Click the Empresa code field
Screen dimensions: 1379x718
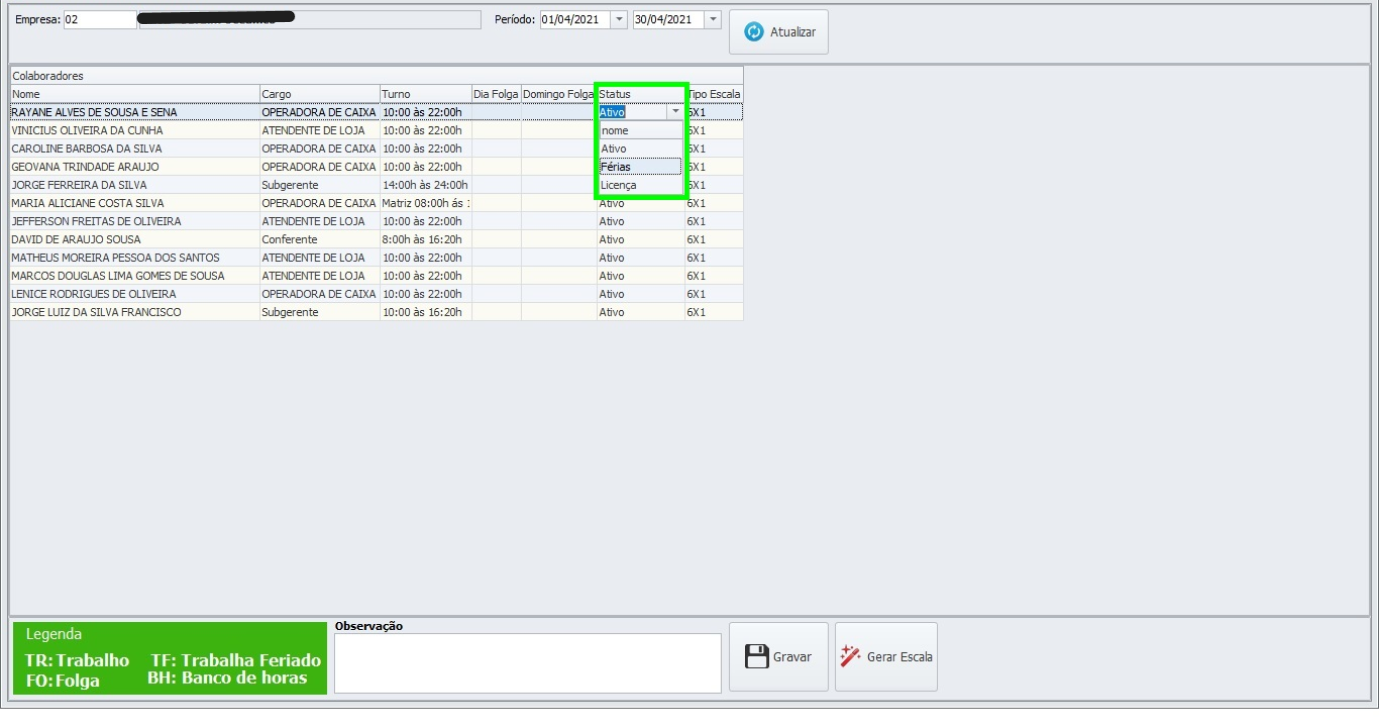click(x=100, y=20)
